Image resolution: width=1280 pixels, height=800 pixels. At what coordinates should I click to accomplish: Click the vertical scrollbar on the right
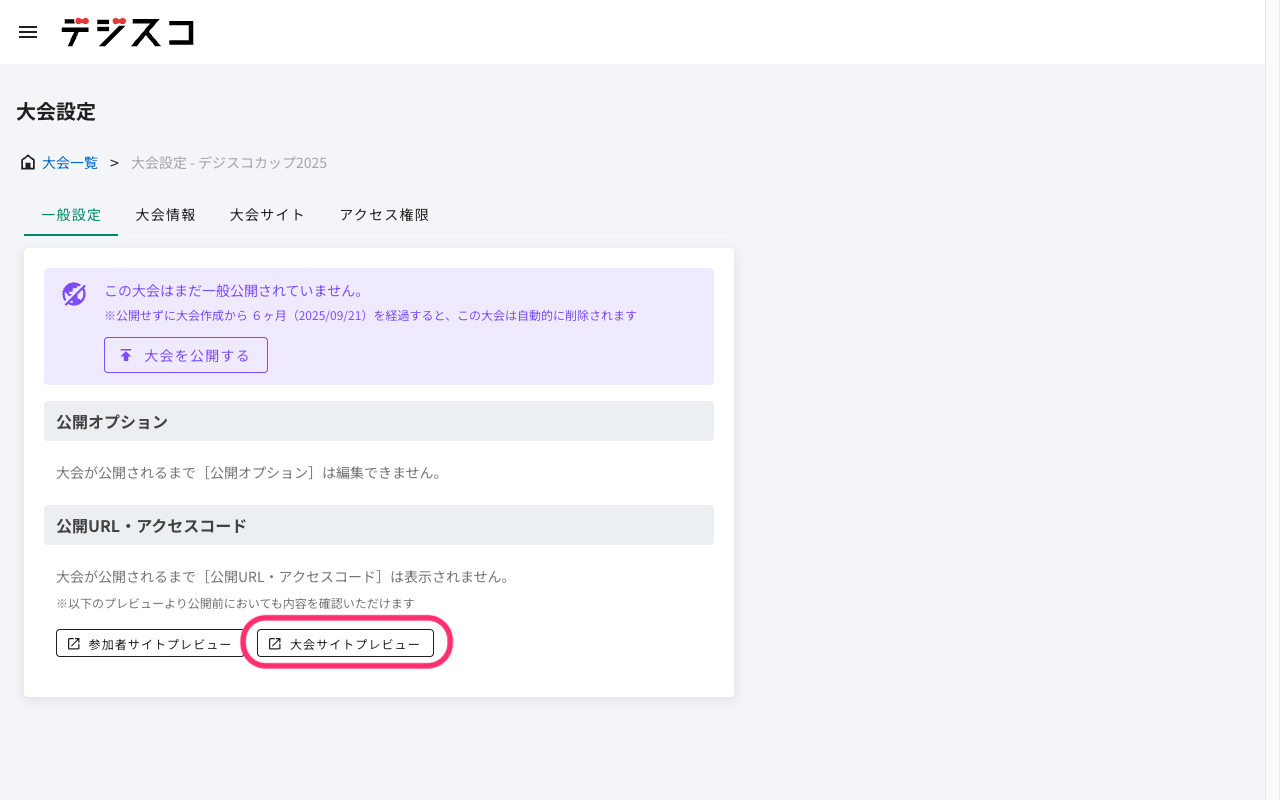point(1272,400)
